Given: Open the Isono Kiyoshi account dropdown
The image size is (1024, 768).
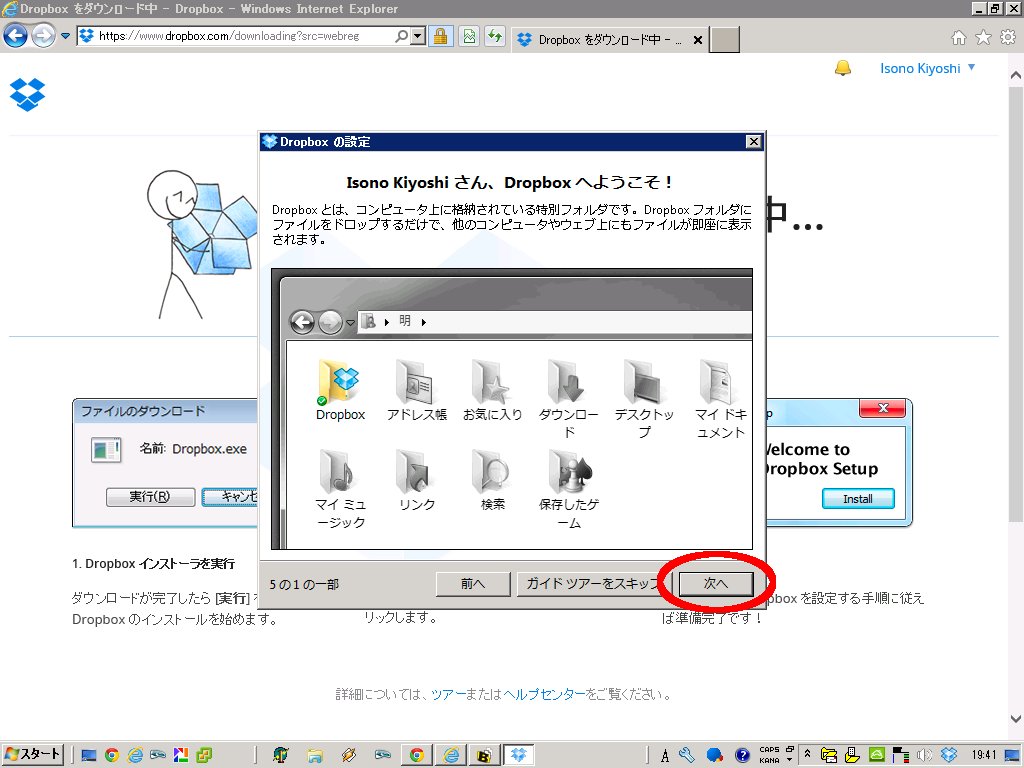Looking at the screenshot, I should click(927, 69).
